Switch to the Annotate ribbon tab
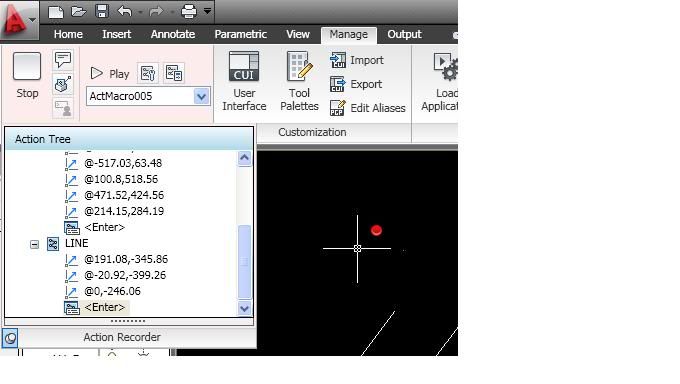 pos(173,34)
